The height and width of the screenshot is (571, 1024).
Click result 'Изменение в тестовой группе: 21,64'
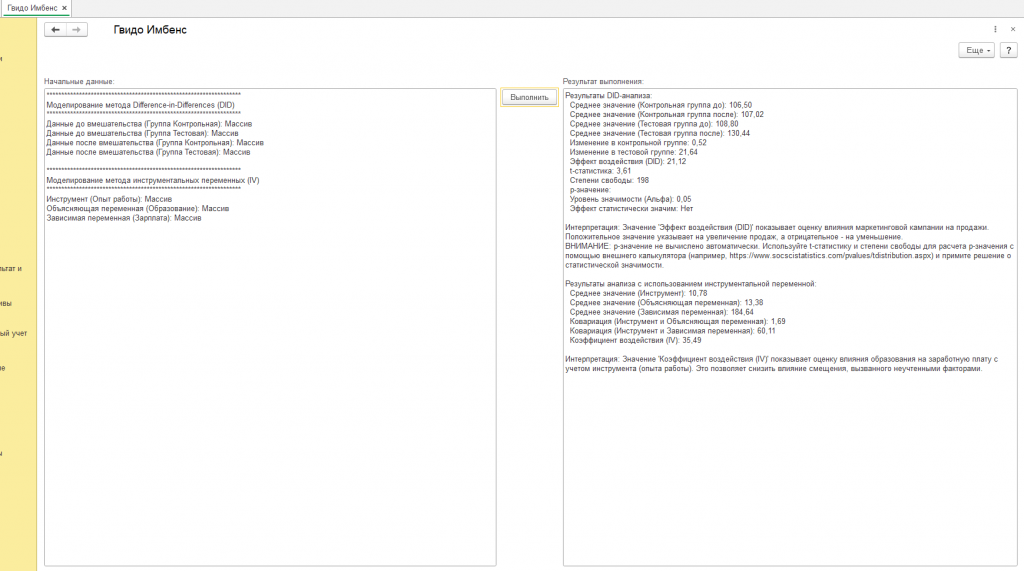(633, 152)
